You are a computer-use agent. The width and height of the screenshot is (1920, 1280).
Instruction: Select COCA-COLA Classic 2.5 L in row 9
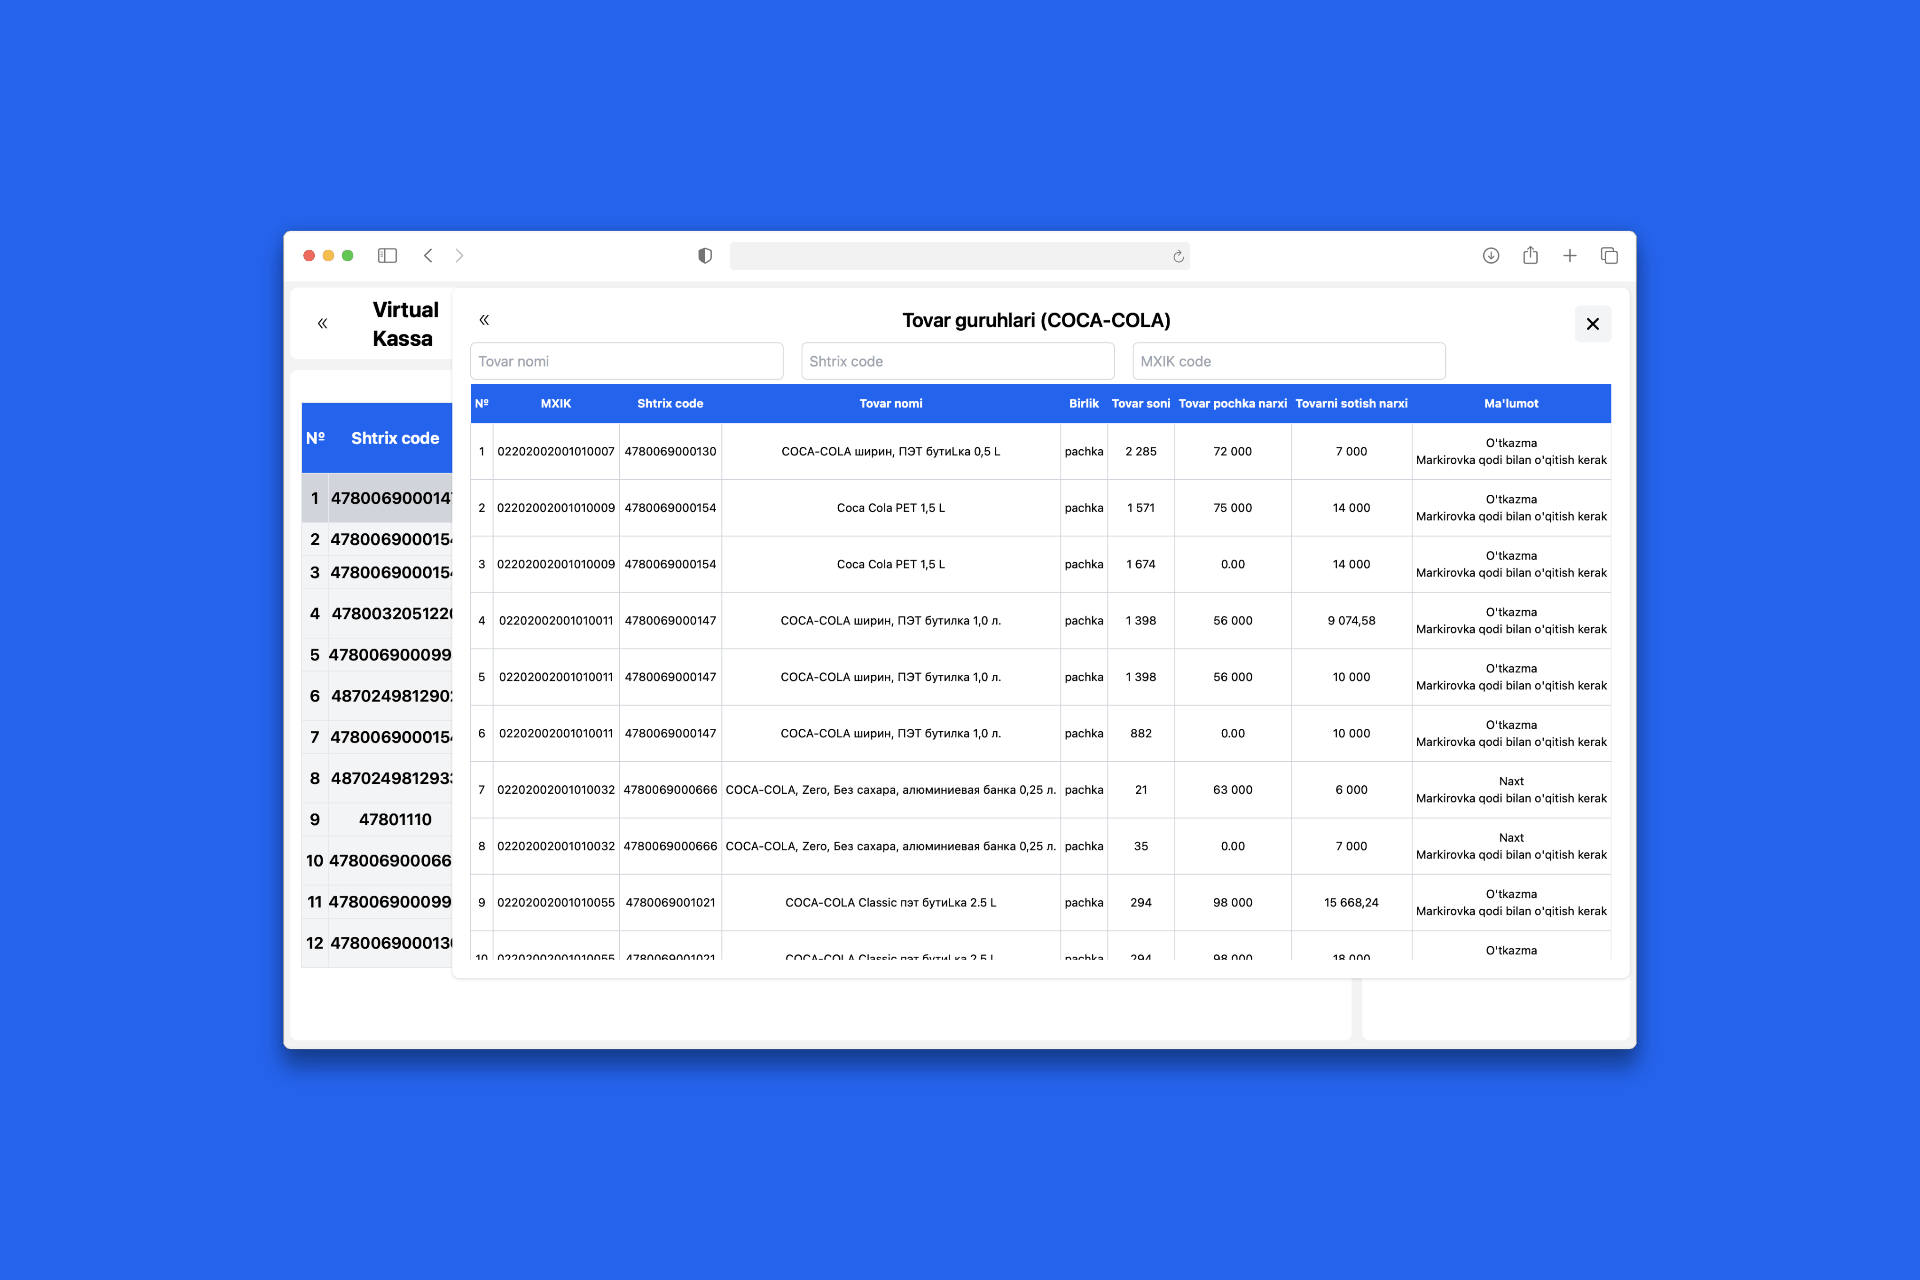891,903
